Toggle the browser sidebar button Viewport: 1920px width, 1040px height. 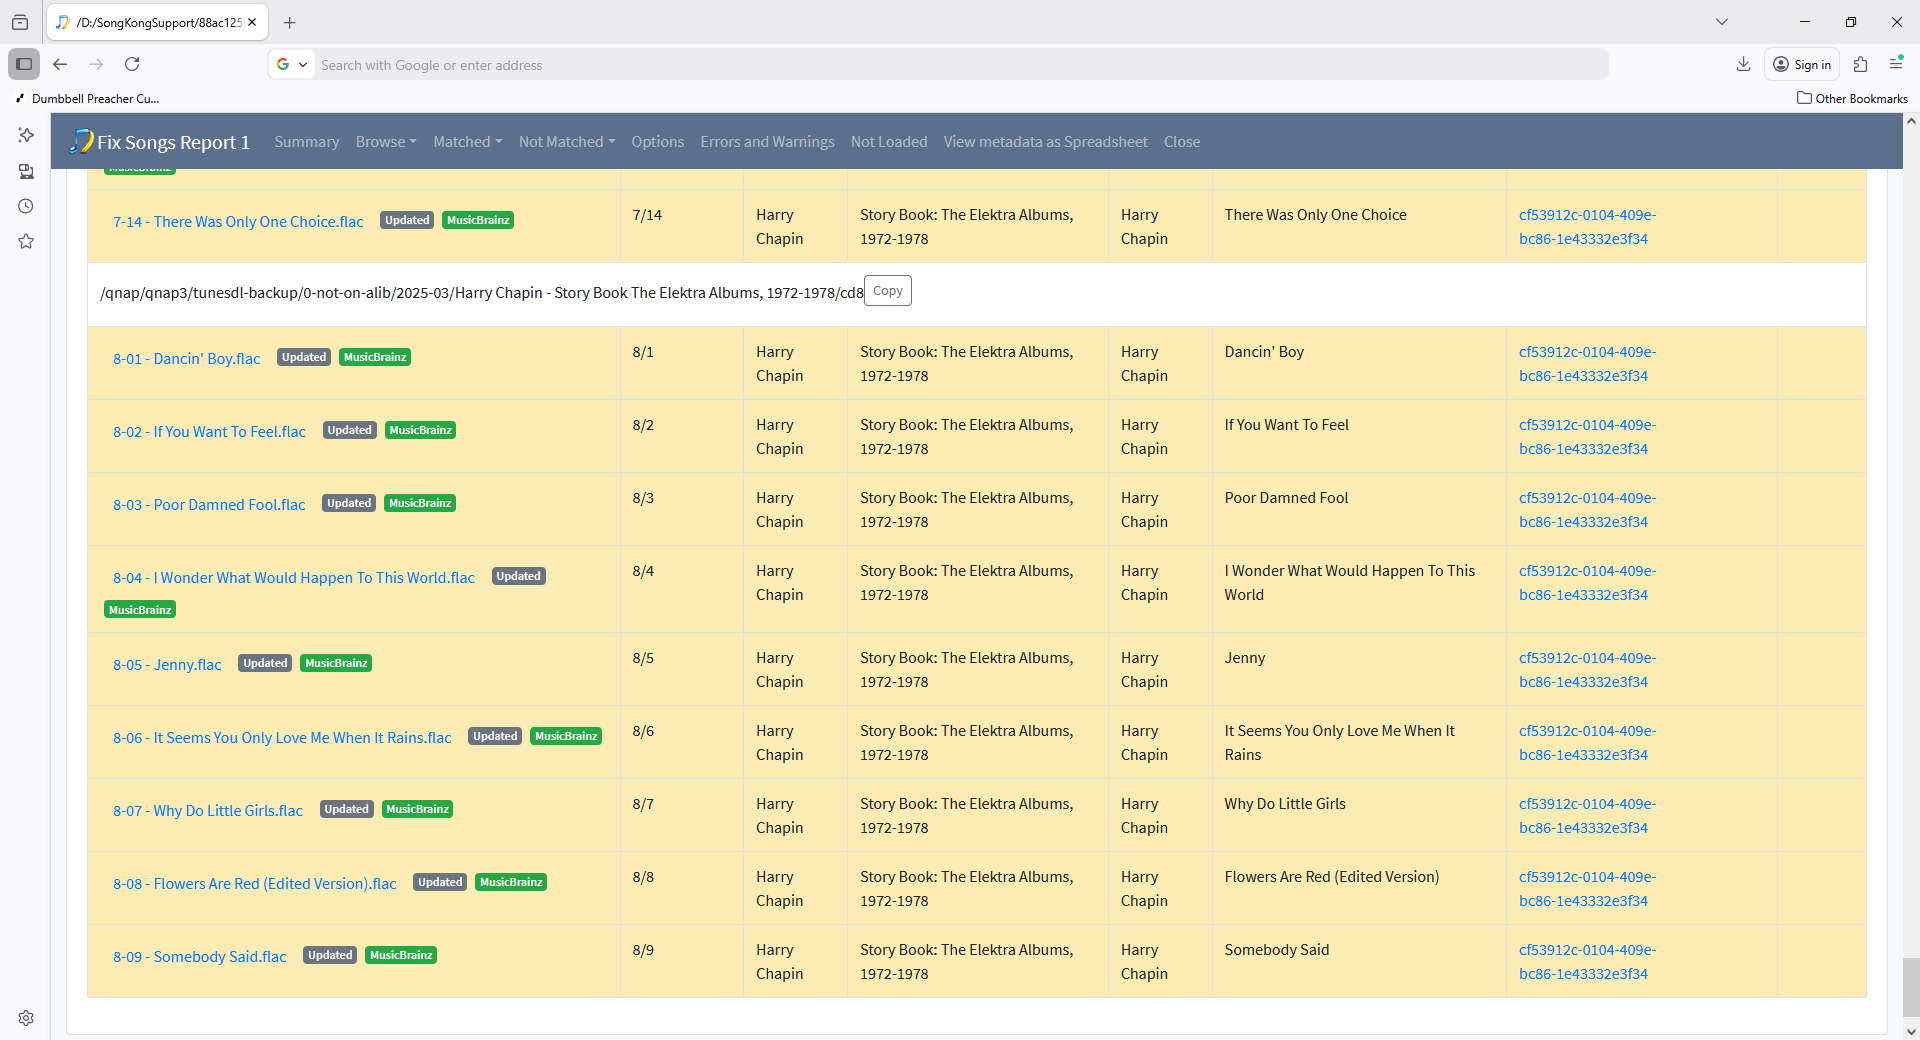coord(24,64)
